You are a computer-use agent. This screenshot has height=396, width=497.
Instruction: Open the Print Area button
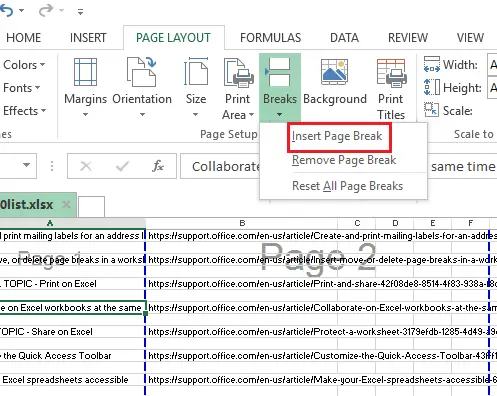coord(238,87)
